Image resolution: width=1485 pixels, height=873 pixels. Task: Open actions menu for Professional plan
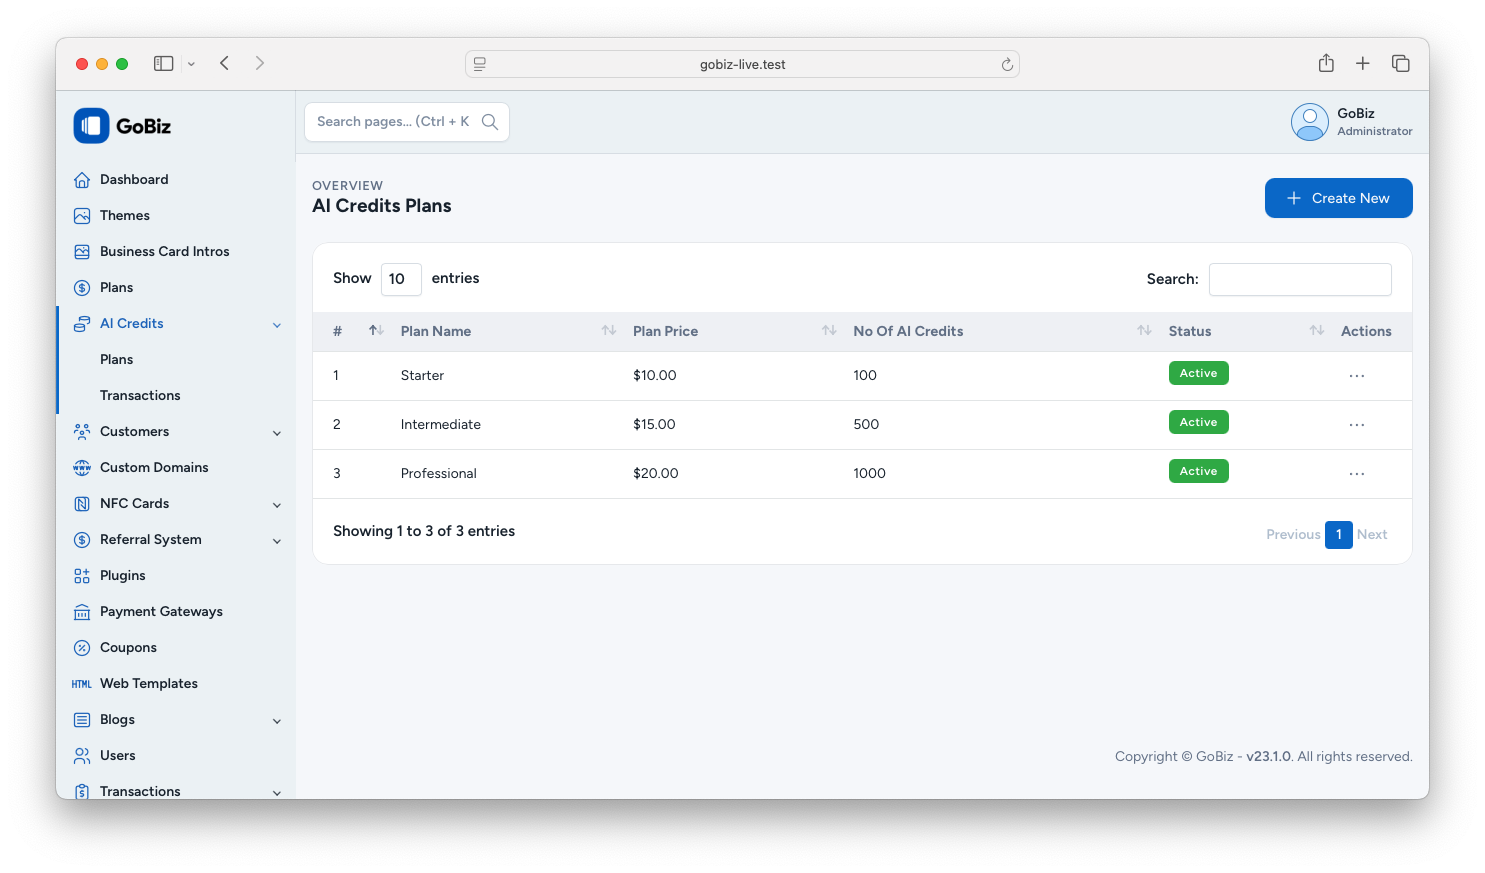(x=1357, y=474)
